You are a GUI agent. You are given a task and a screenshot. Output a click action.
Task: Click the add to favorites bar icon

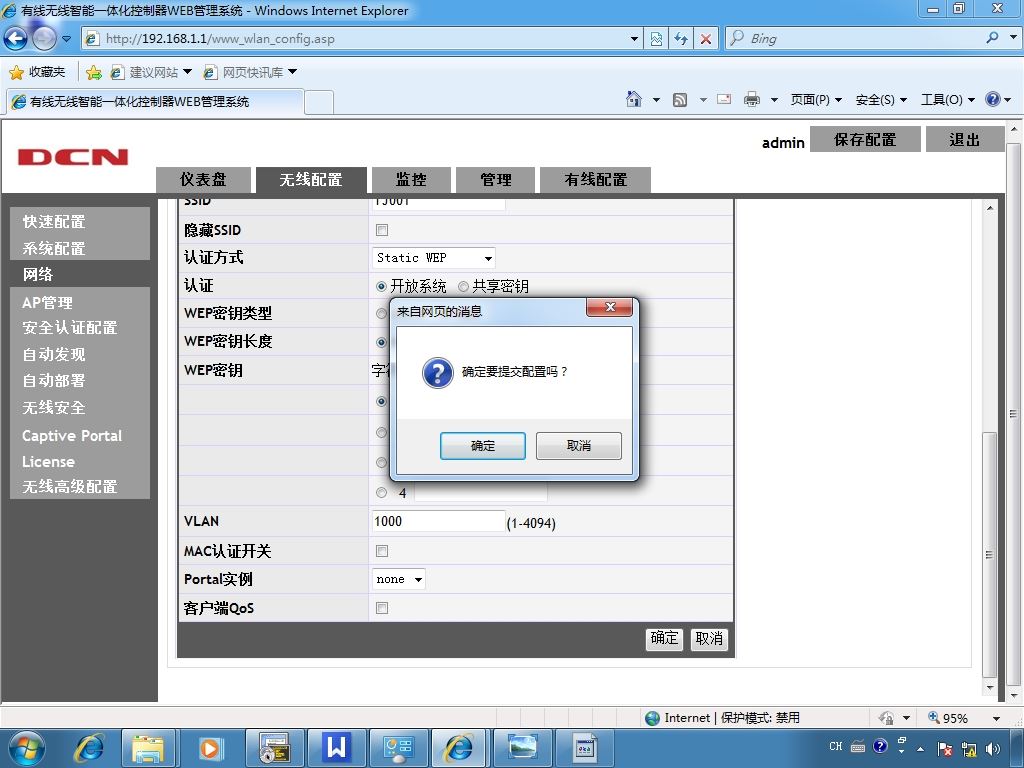(93, 72)
